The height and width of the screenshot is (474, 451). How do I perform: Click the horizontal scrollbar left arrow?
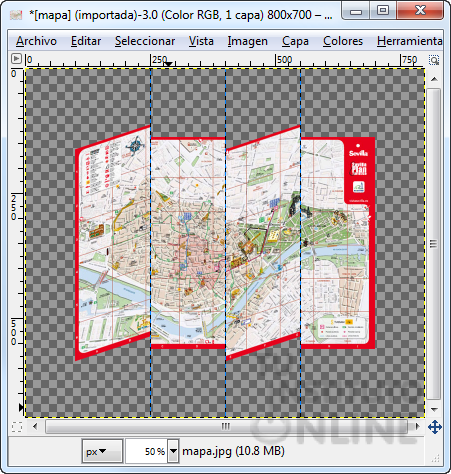35,426
